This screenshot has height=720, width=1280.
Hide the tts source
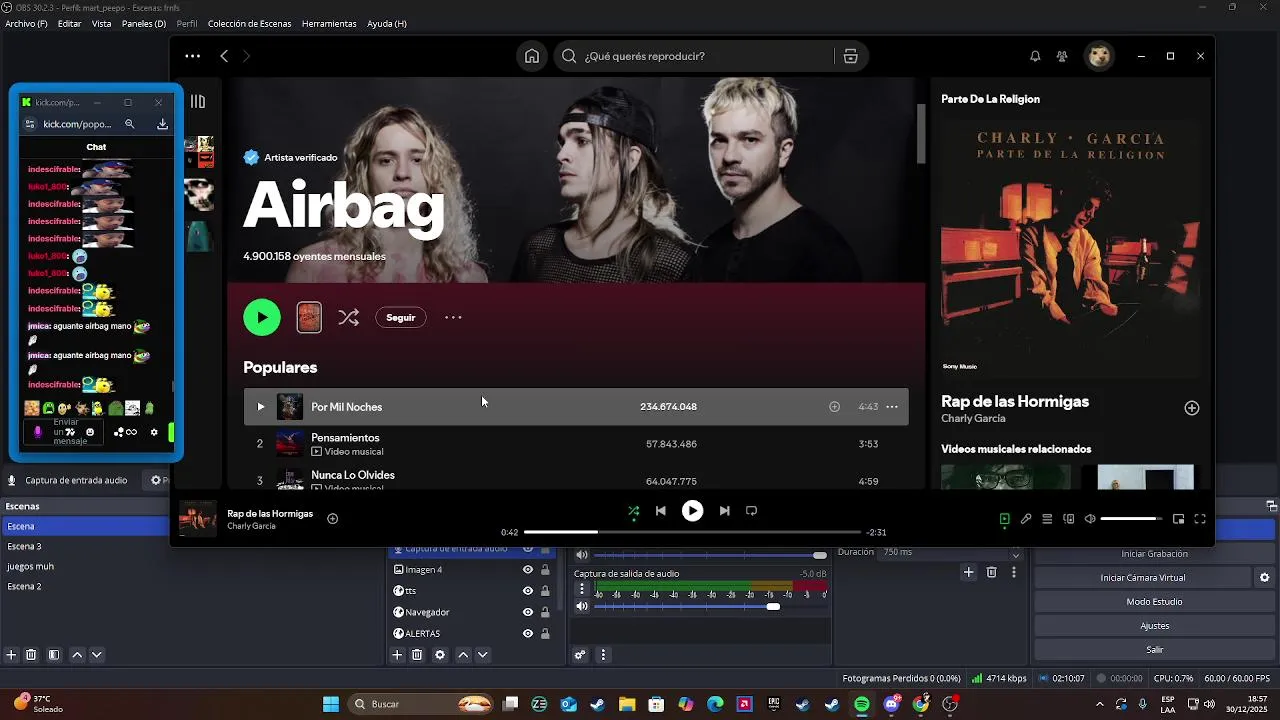tap(528, 591)
